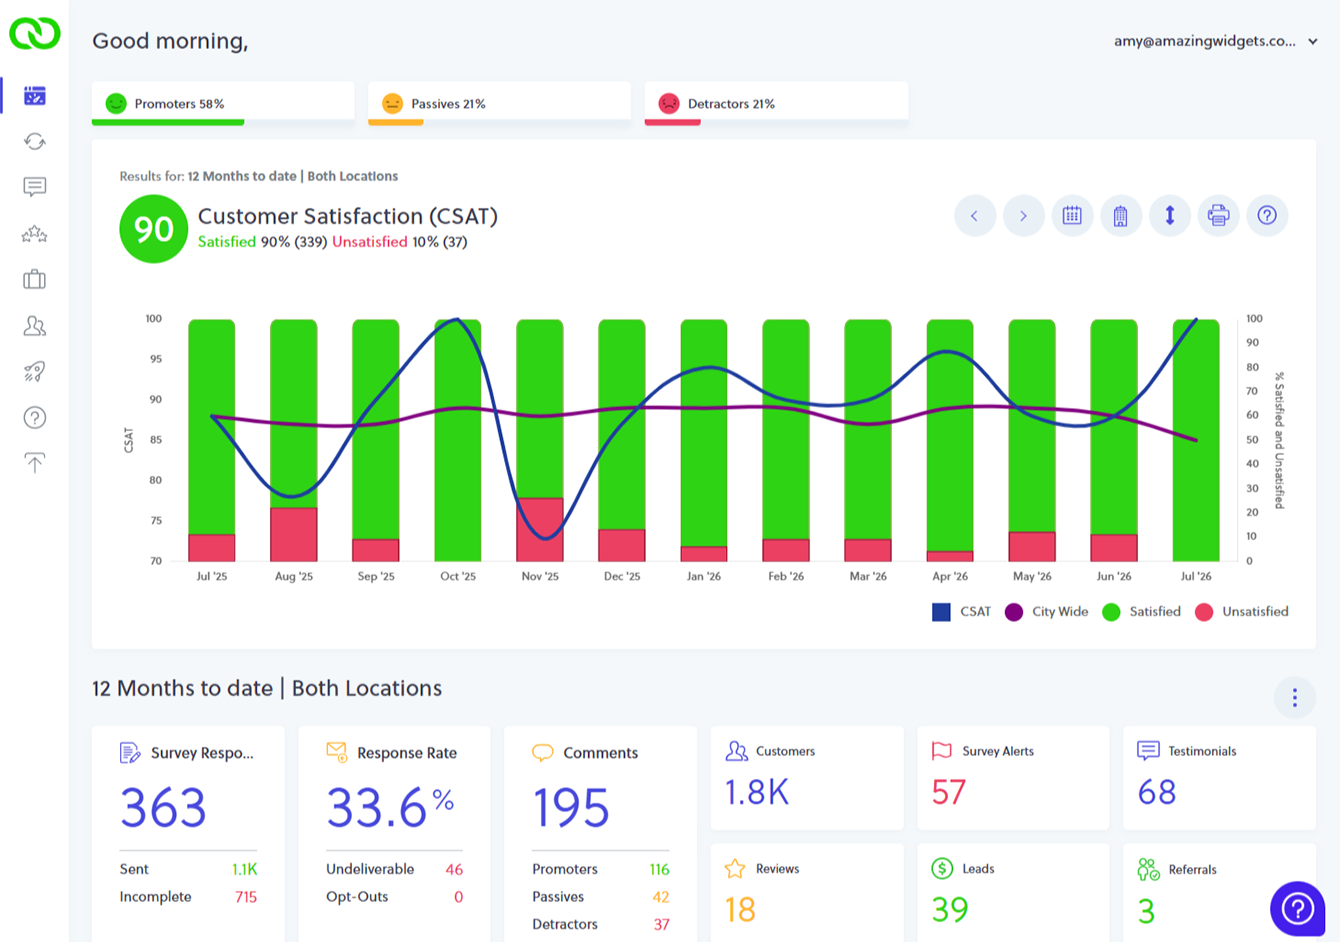Select the Promoters 58% tab
Image resolution: width=1340 pixels, height=942 pixels.
click(223, 103)
